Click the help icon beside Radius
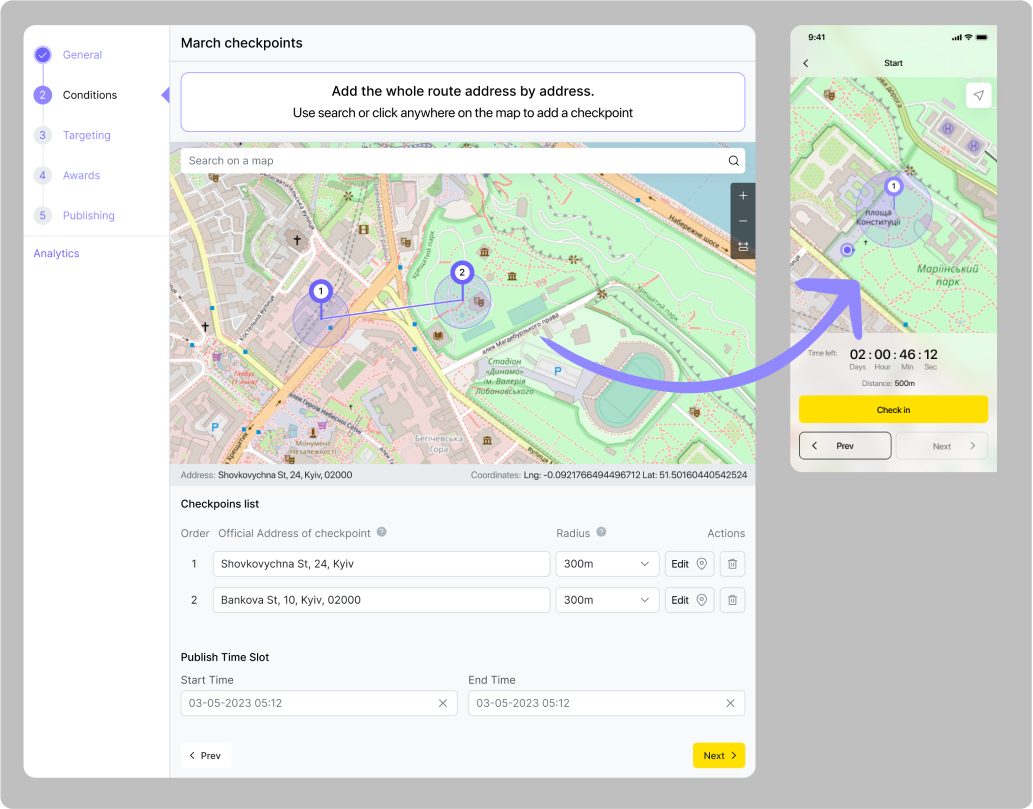This screenshot has height=809, width=1033. click(601, 533)
